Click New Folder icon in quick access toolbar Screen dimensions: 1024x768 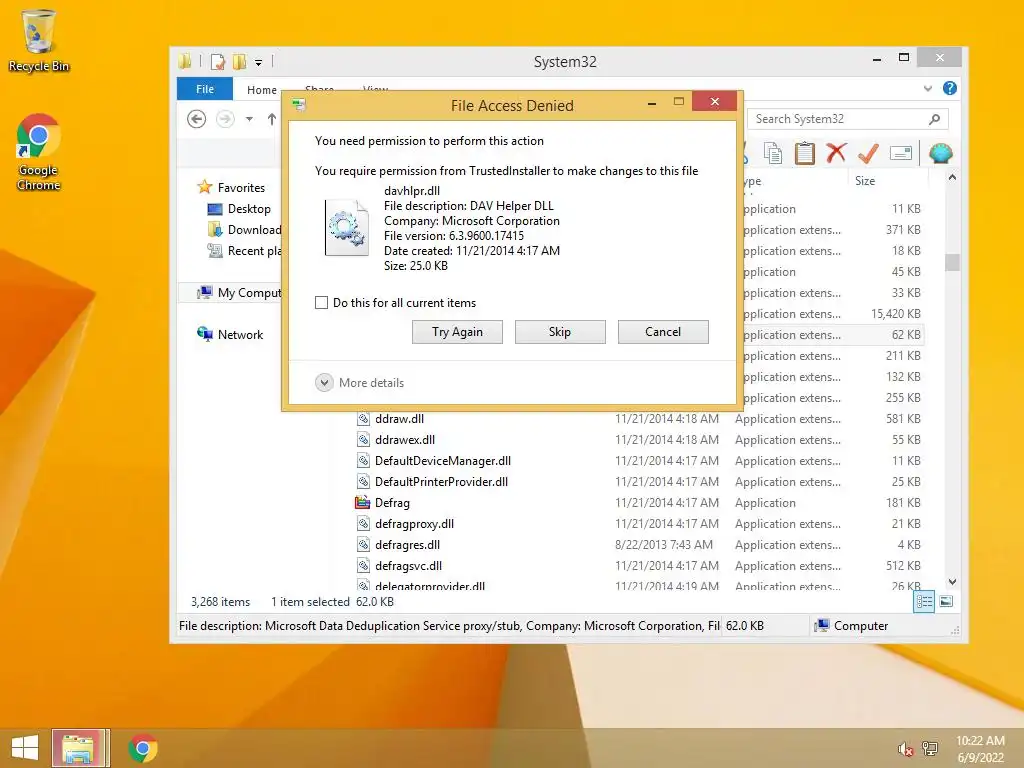(x=240, y=62)
